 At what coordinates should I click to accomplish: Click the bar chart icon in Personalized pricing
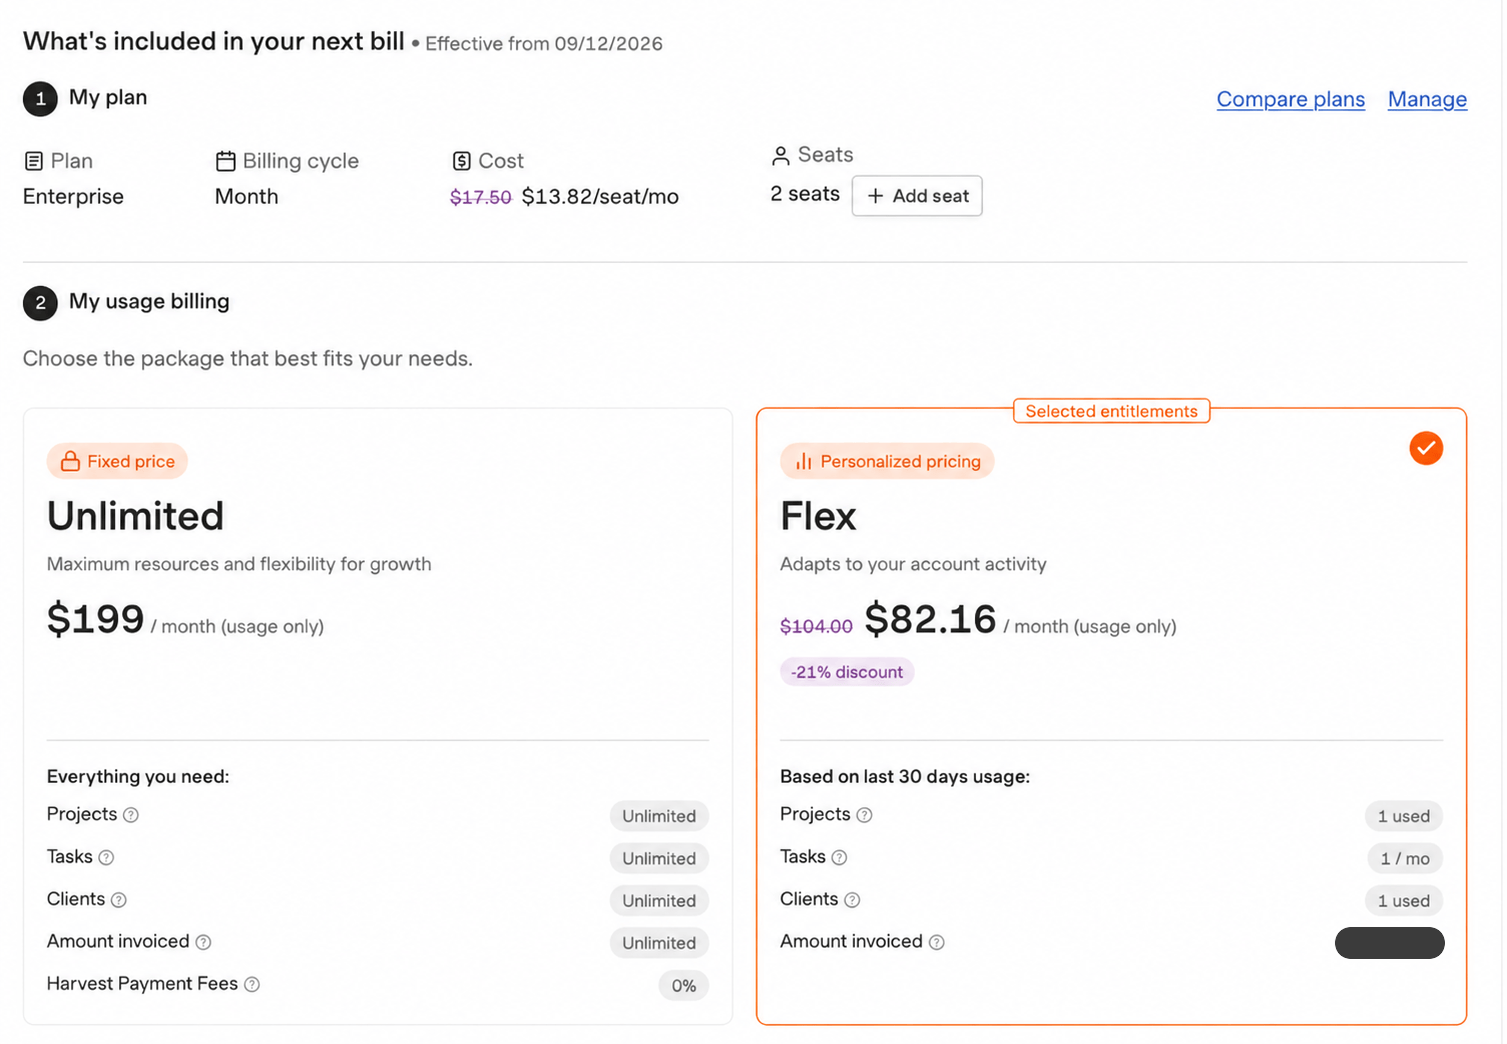(803, 461)
